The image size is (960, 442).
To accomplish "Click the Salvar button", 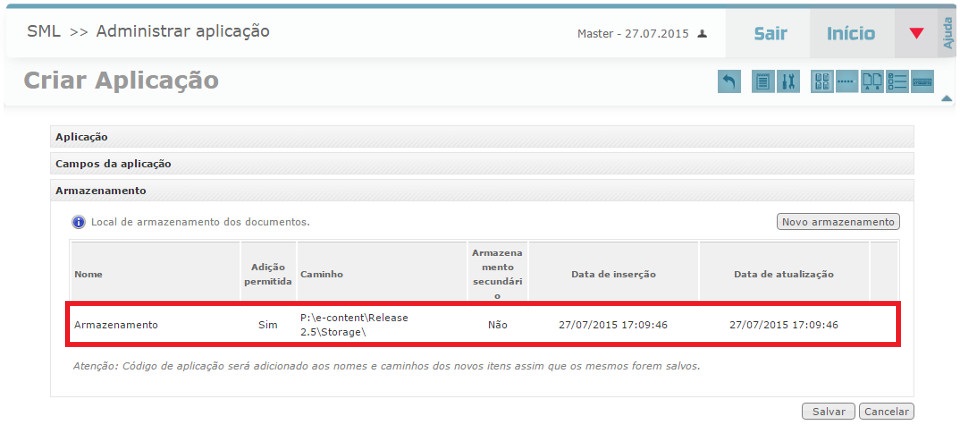I will pyautogui.click(x=829, y=411).
